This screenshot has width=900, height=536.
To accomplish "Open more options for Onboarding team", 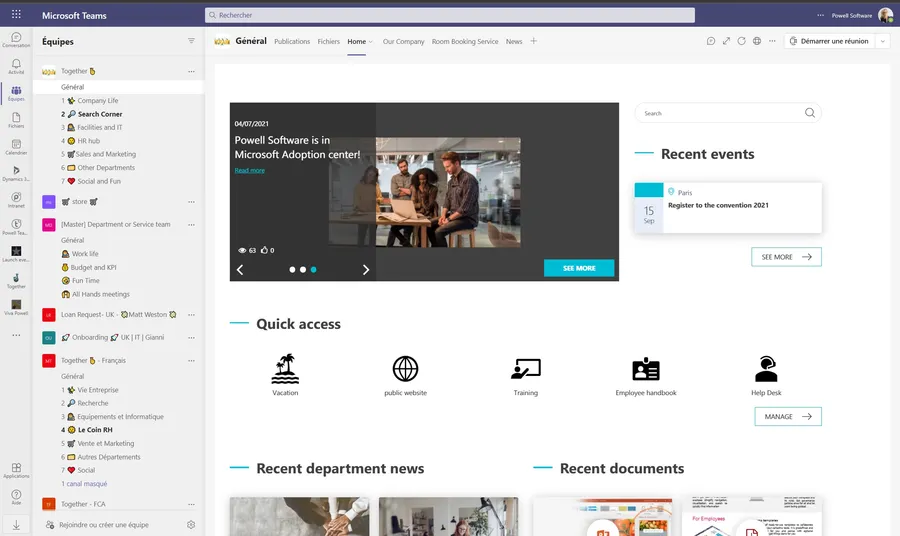I will 191,337.
